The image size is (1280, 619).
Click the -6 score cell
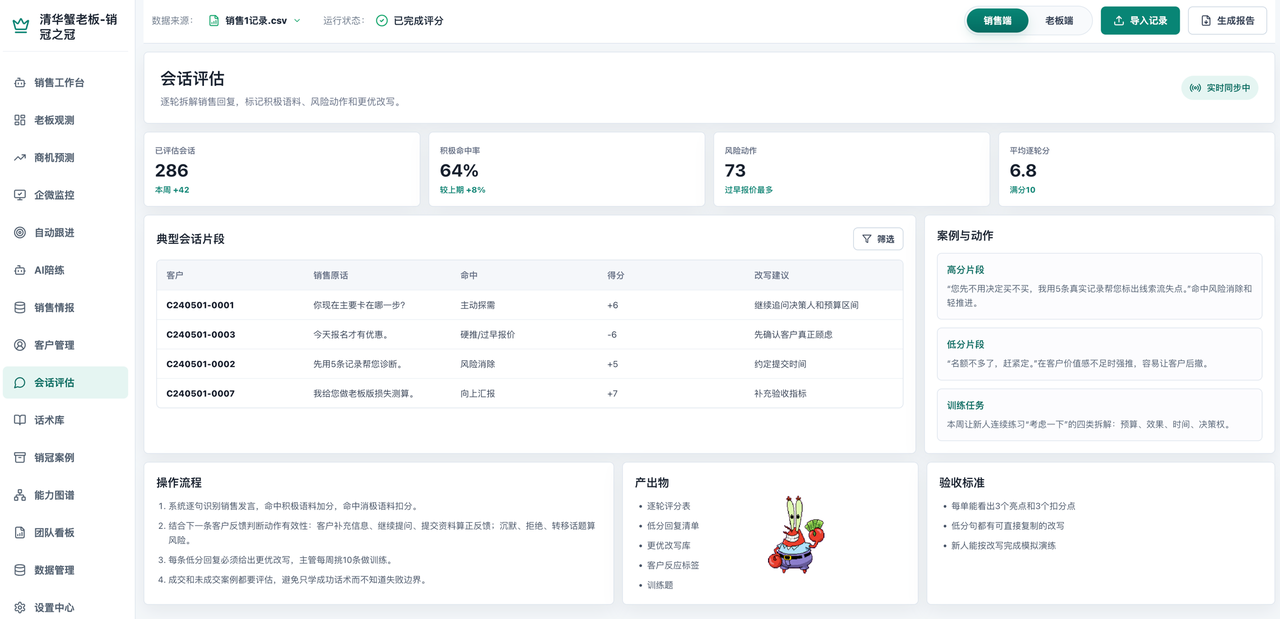pos(612,334)
